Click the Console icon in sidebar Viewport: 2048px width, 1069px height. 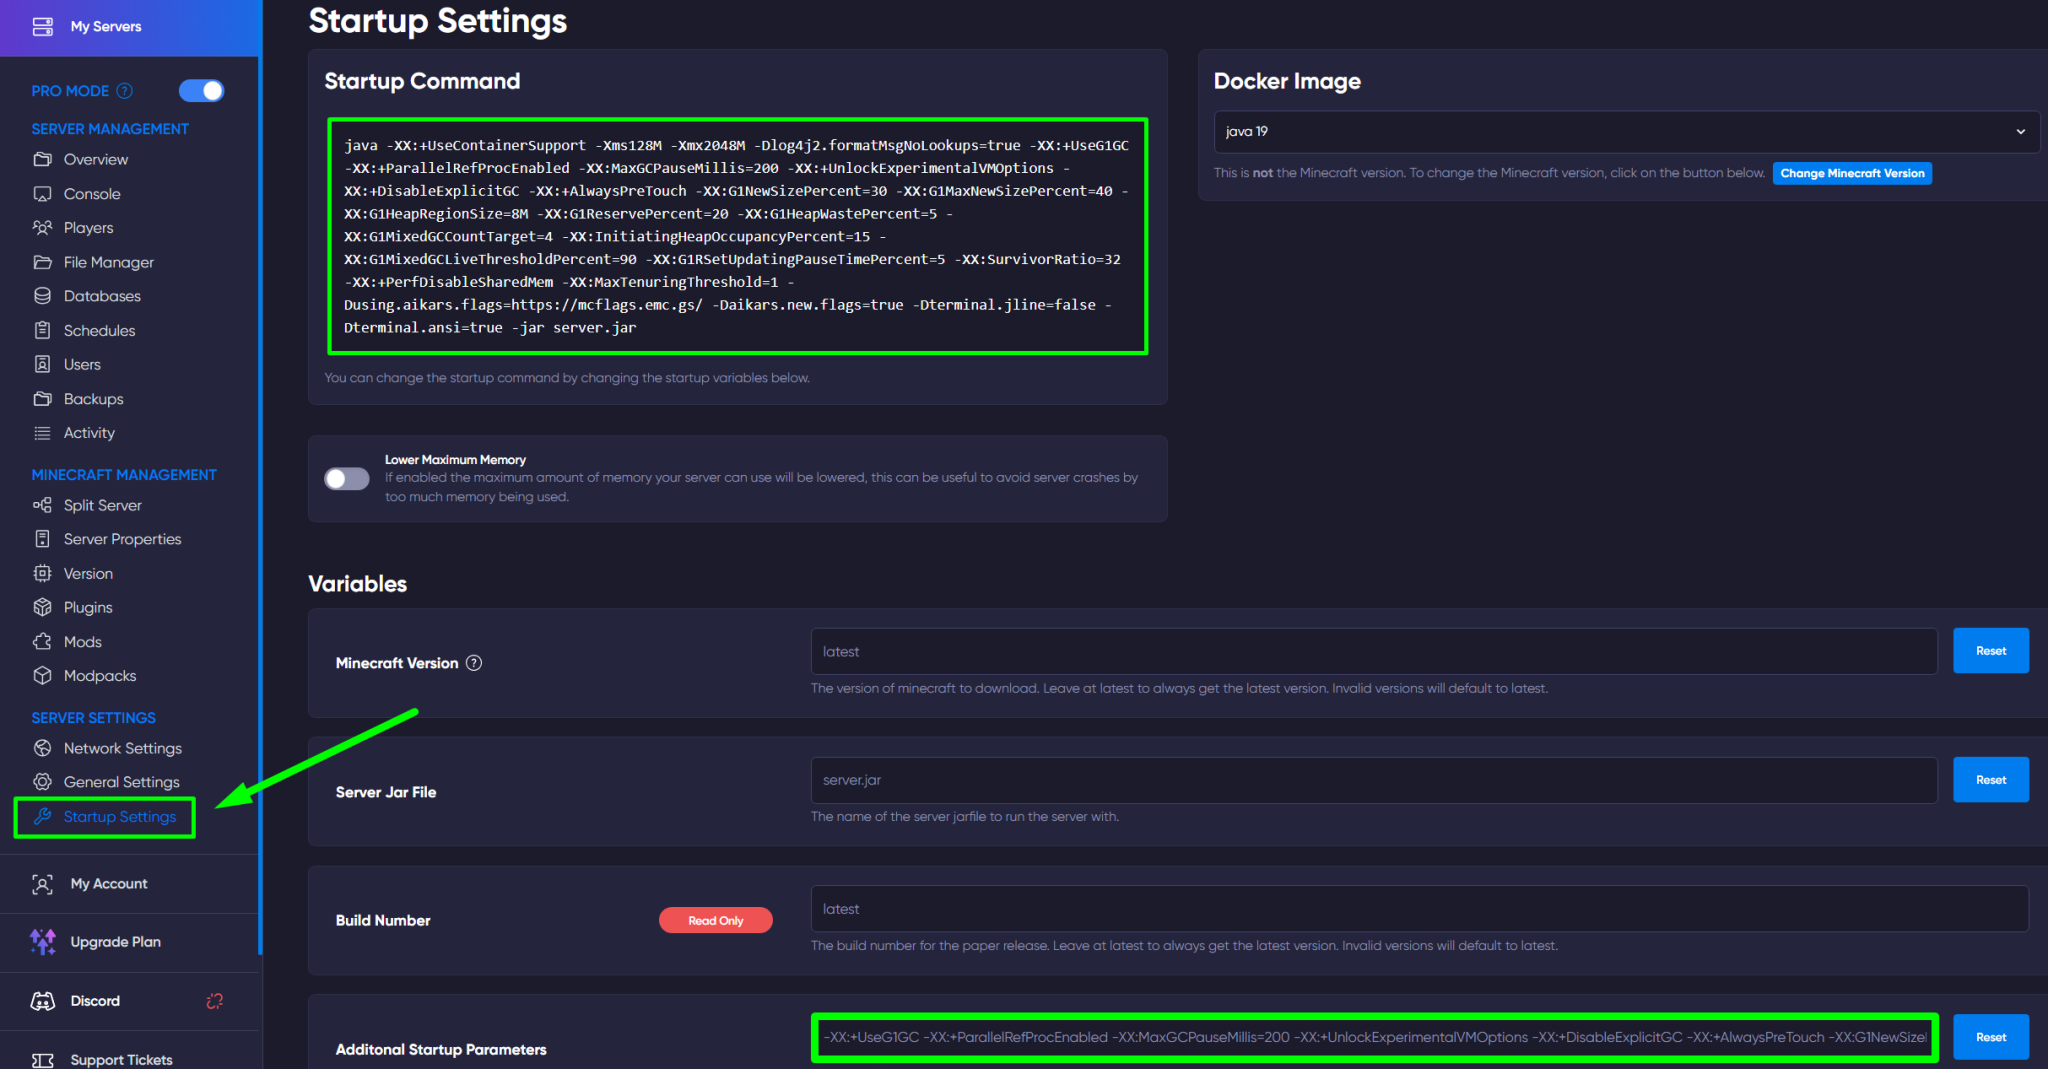42,194
